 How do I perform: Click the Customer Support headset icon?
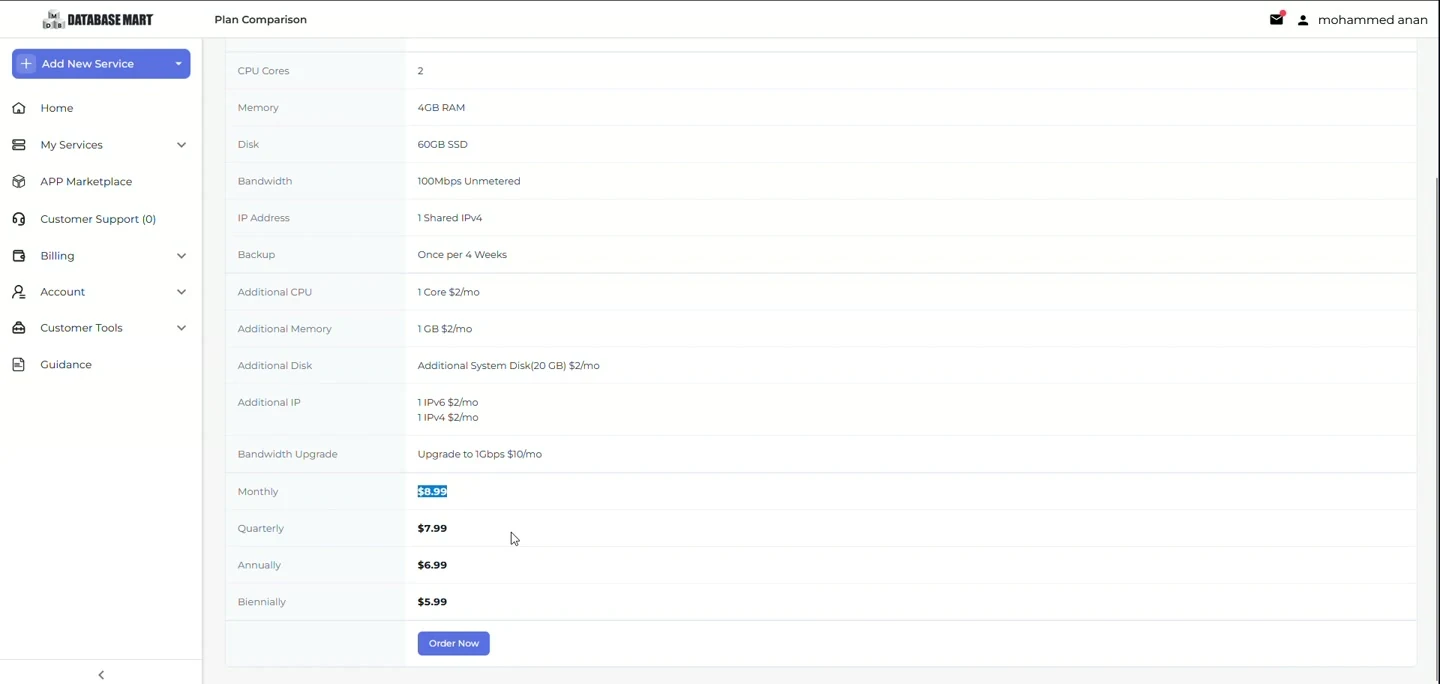19,219
